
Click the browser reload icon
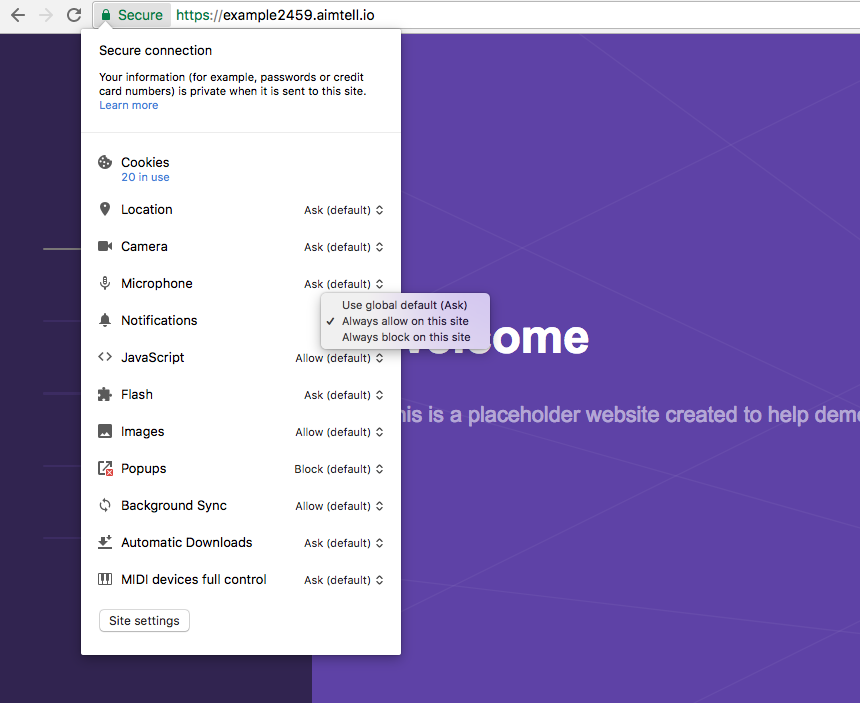tap(74, 15)
